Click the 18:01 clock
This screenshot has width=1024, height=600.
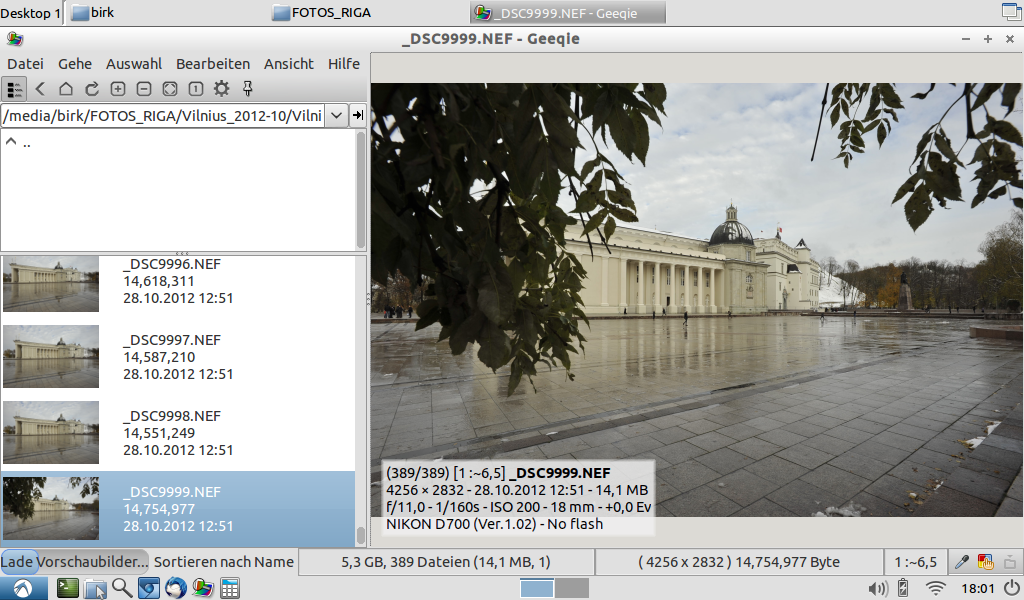pos(978,589)
